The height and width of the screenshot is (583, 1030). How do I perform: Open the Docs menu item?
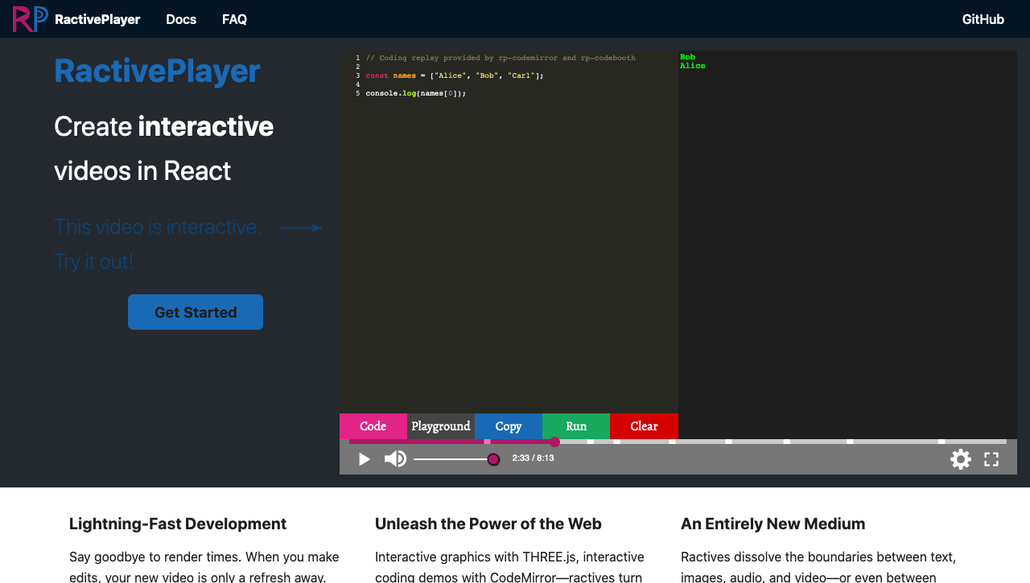(181, 19)
